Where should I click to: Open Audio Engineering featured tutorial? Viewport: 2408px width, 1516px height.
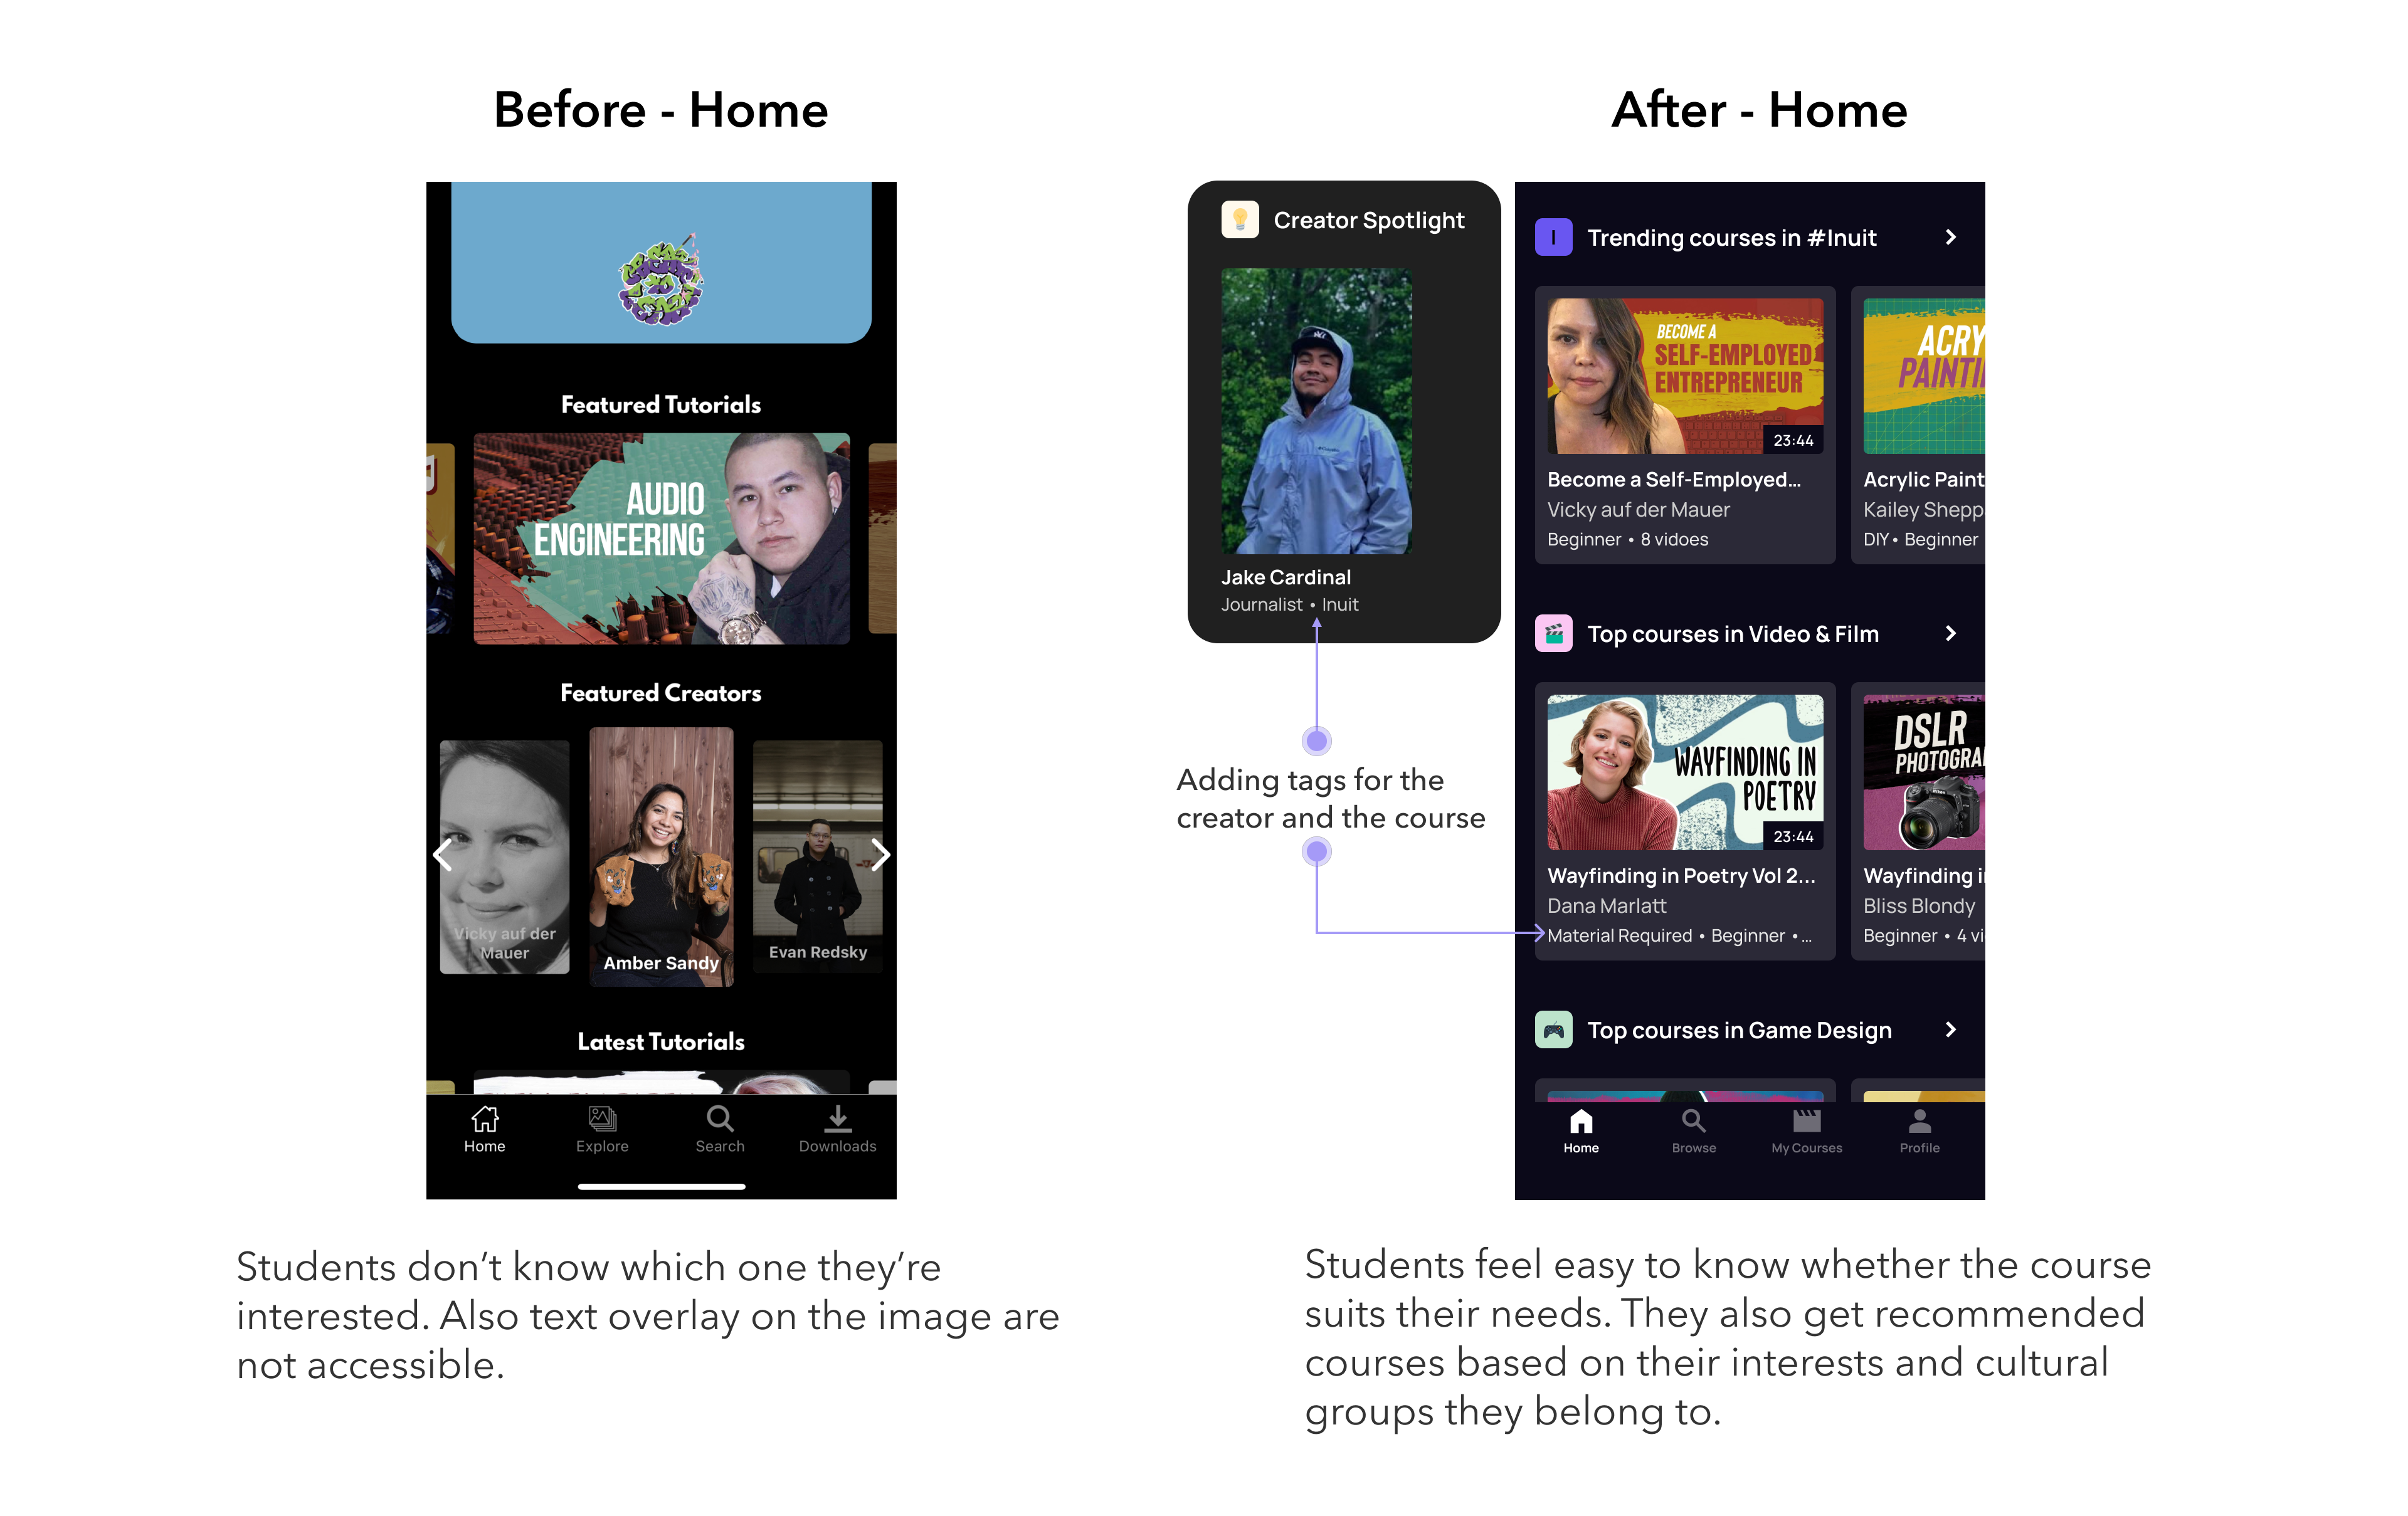(x=661, y=539)
